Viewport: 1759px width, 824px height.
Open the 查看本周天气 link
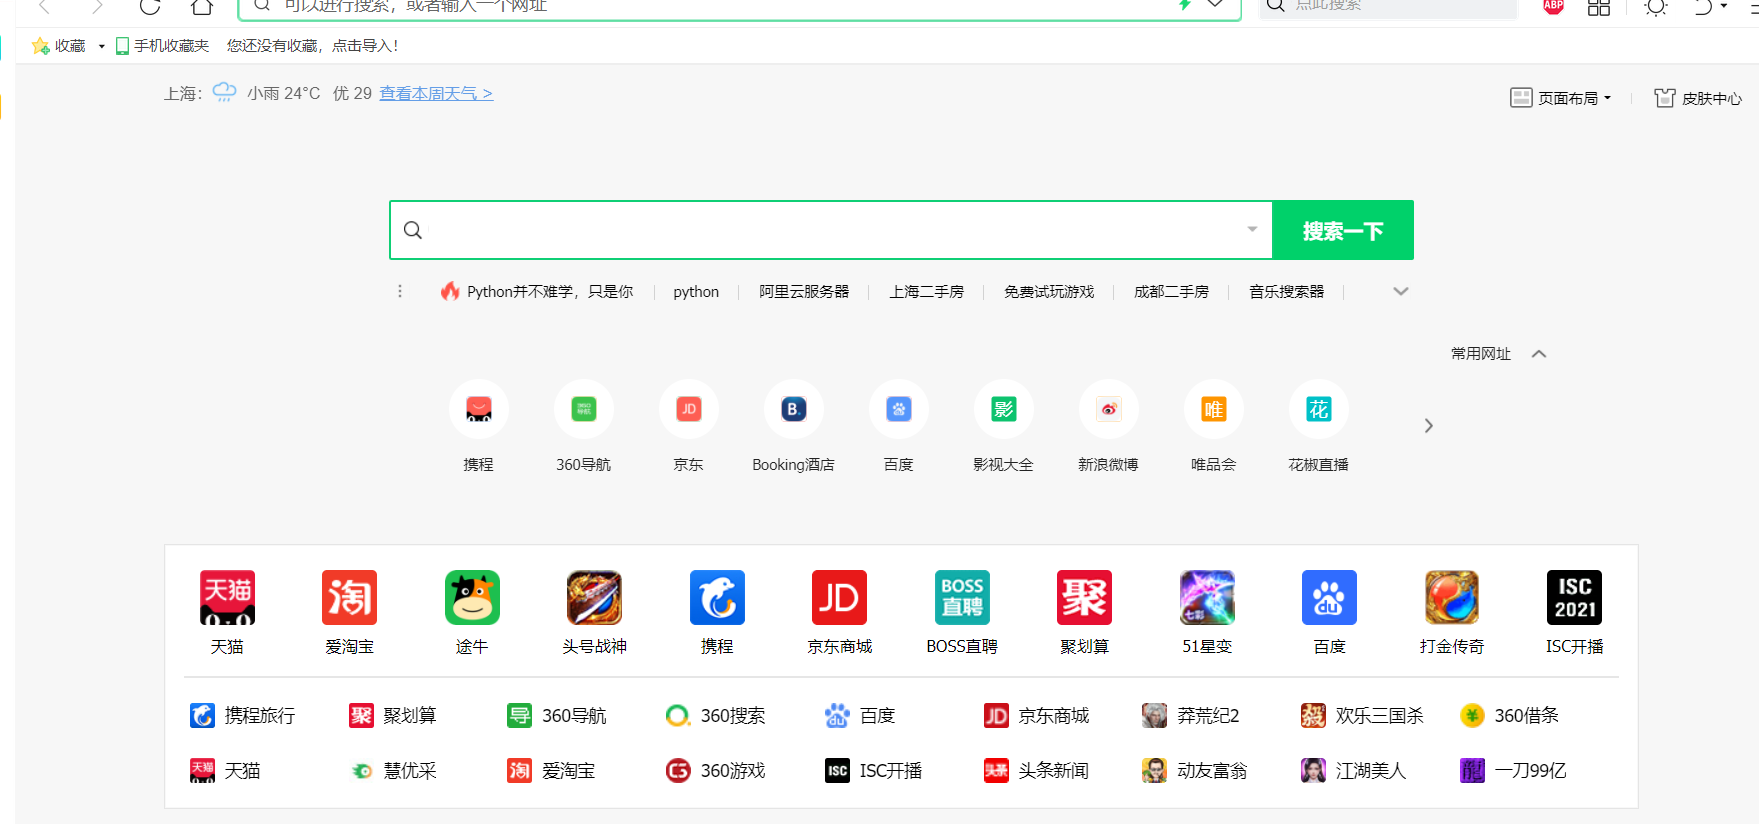click(436, 93)
